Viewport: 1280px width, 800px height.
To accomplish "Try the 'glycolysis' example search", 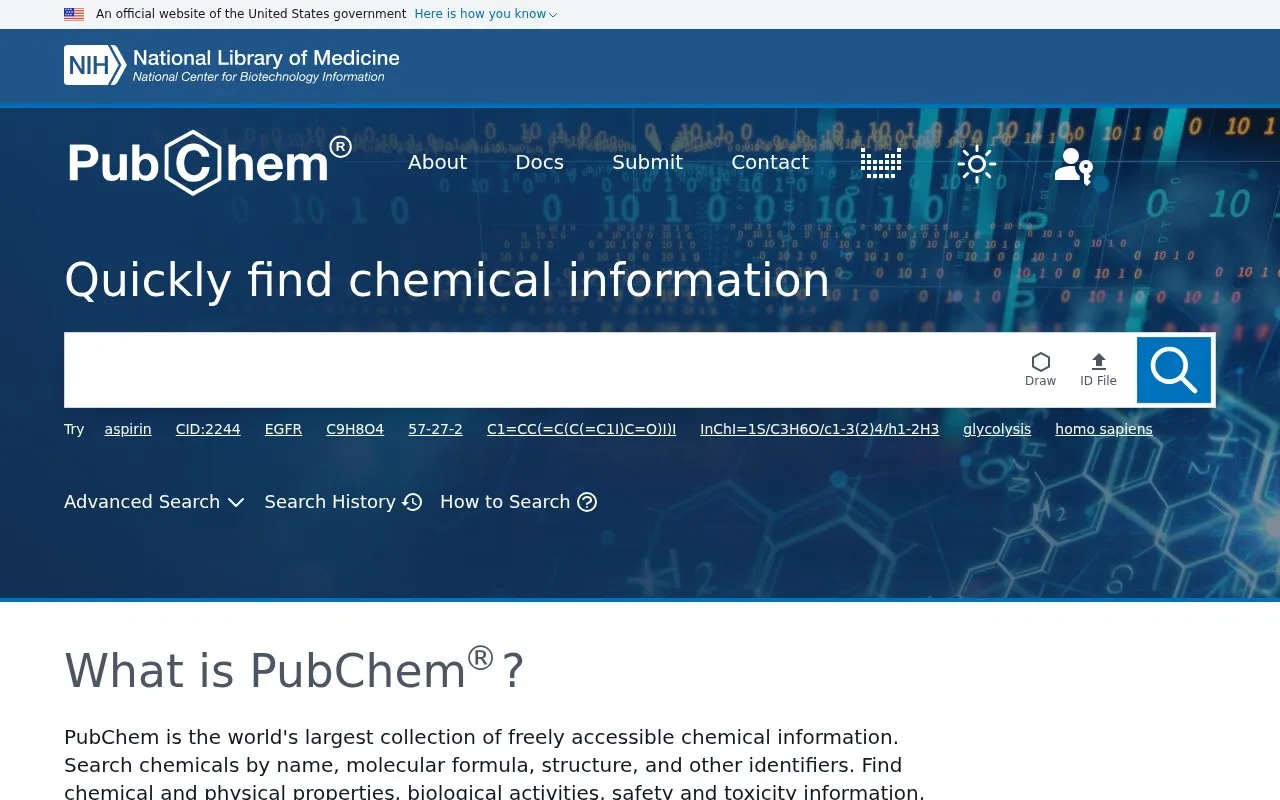I will (x=997, y=429).
